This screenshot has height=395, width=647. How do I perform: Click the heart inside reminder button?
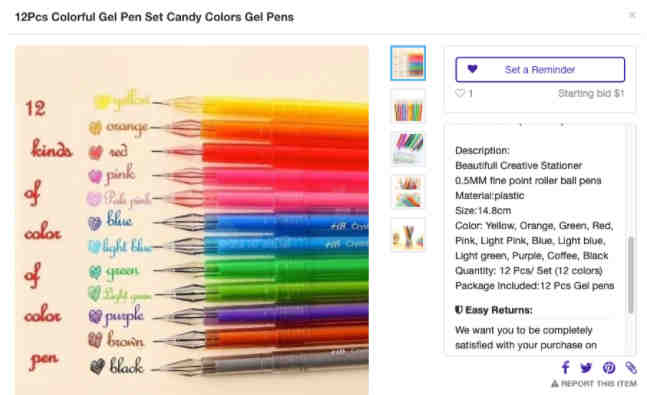tap(472, 69)
